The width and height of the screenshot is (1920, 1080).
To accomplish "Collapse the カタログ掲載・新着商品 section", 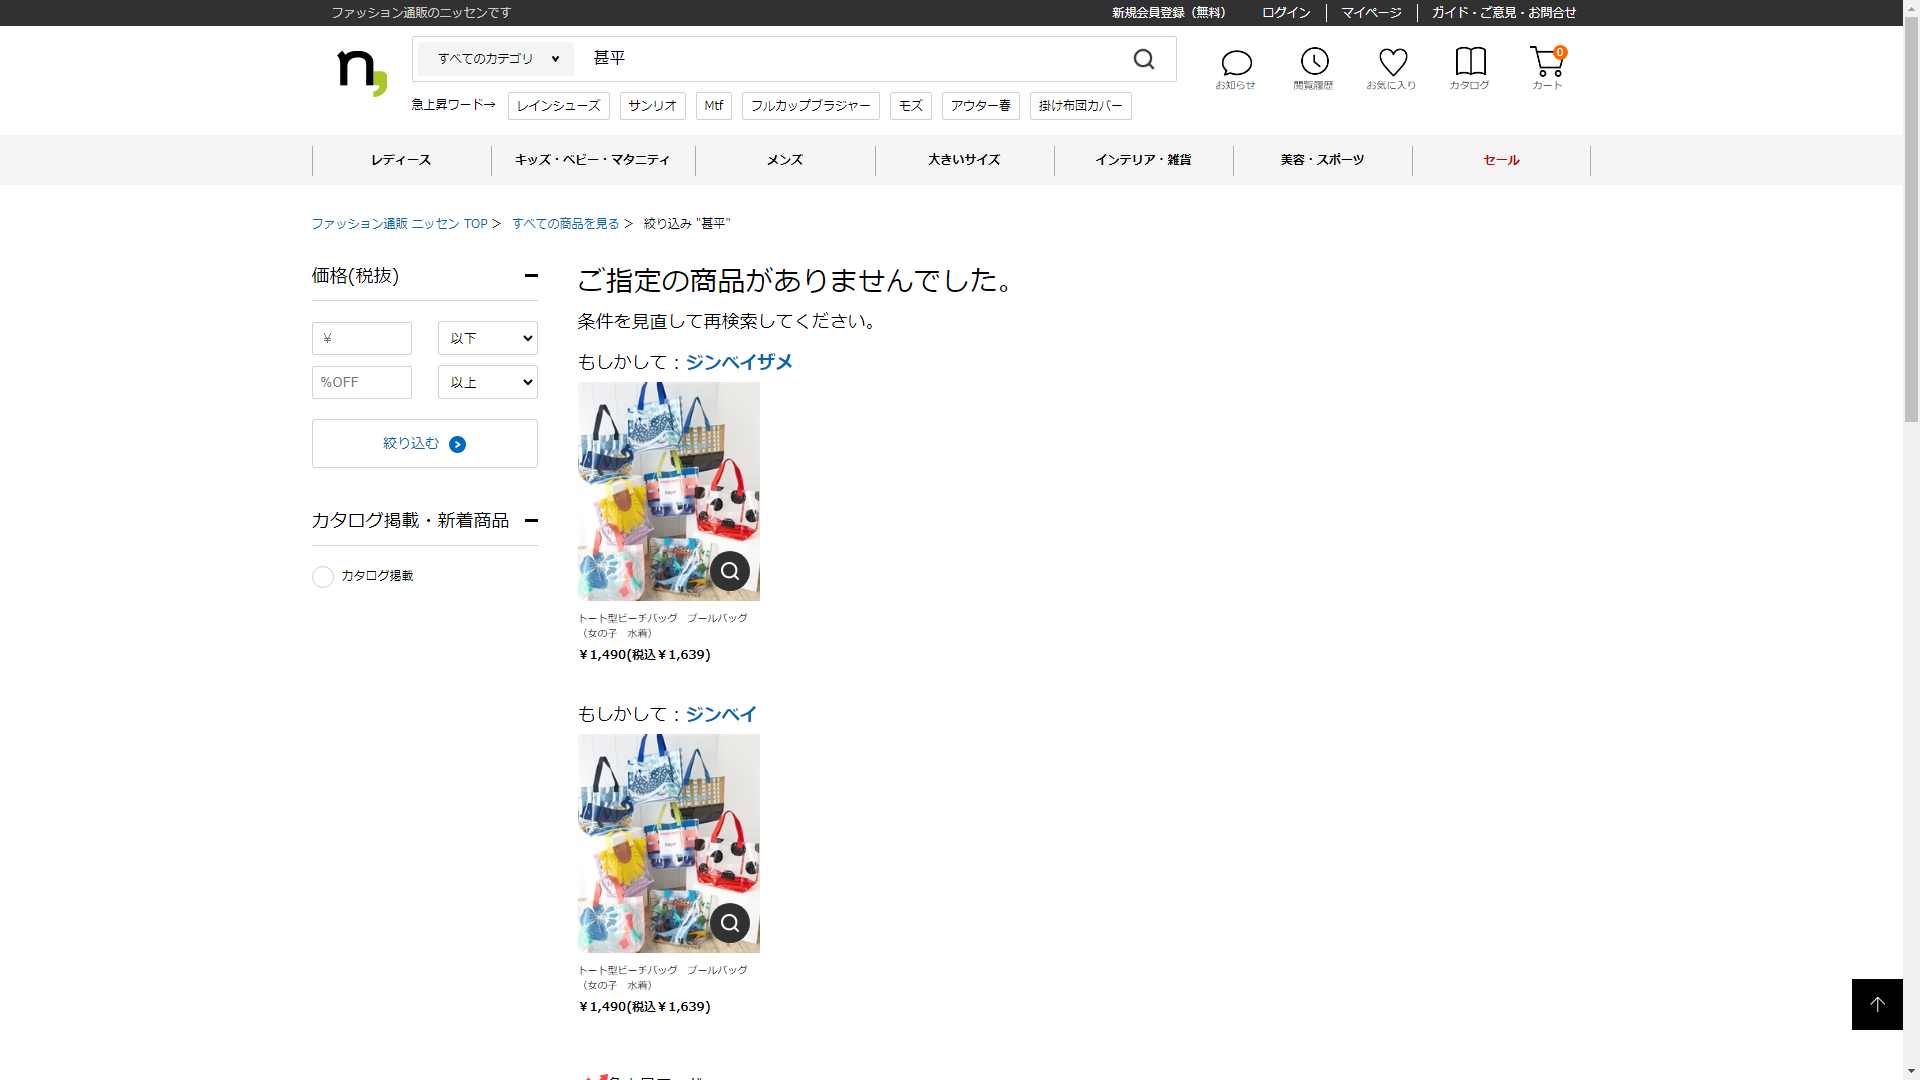I will click(531, 520).
